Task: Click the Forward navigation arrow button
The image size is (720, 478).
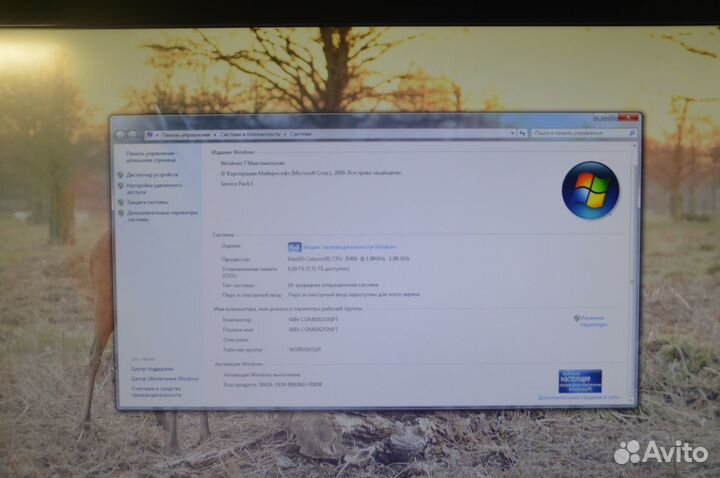Action: (x=131, y=134)
